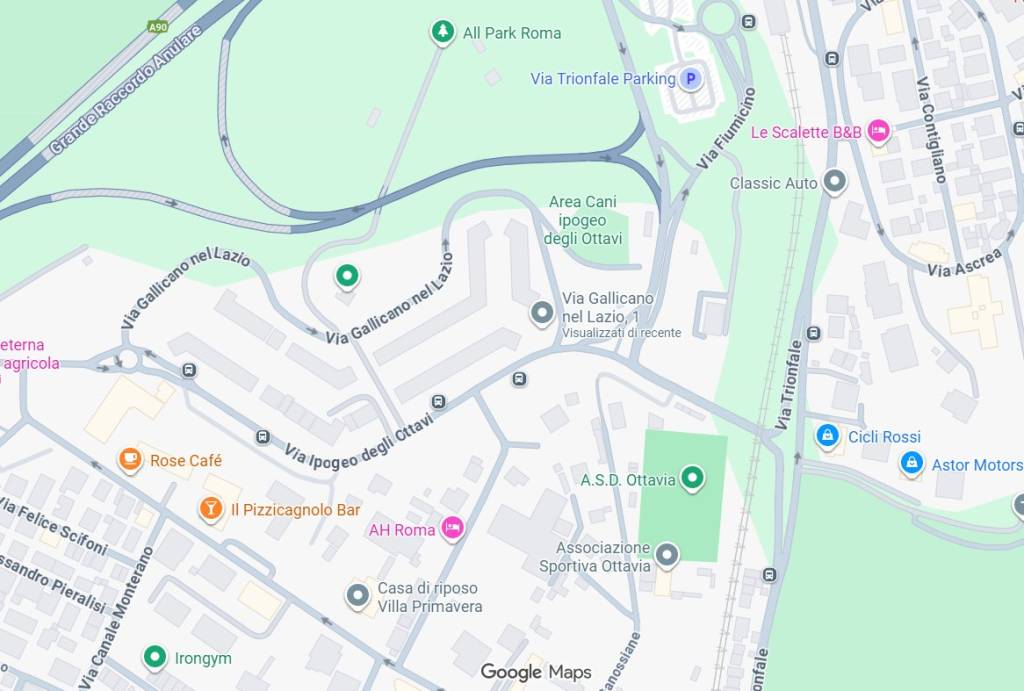Open the Casa di riposo Villa Primavera marker
This screenshot has height=691, width=1024.
[x=358, y=596]
